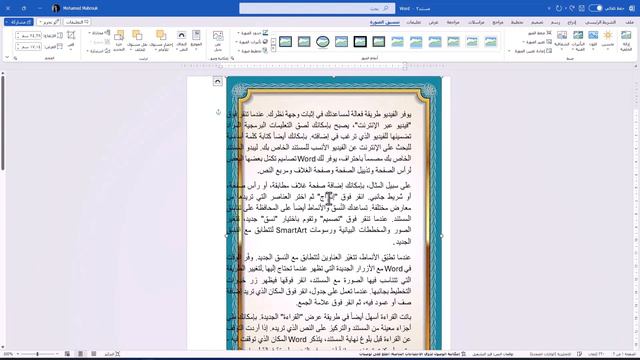The height and width of the screenshot is (360, 640).
Task: Click Change Picture (تغيير الصورة)
Action: [x=538, y=42]
